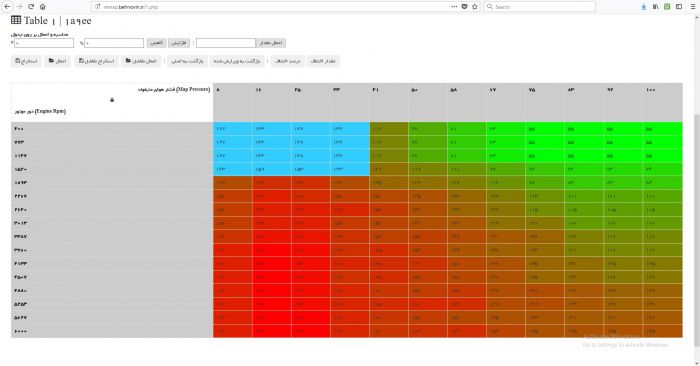700x366 pixels.
Task: Click the site info icon in address bar
Action: click(98, 7)
